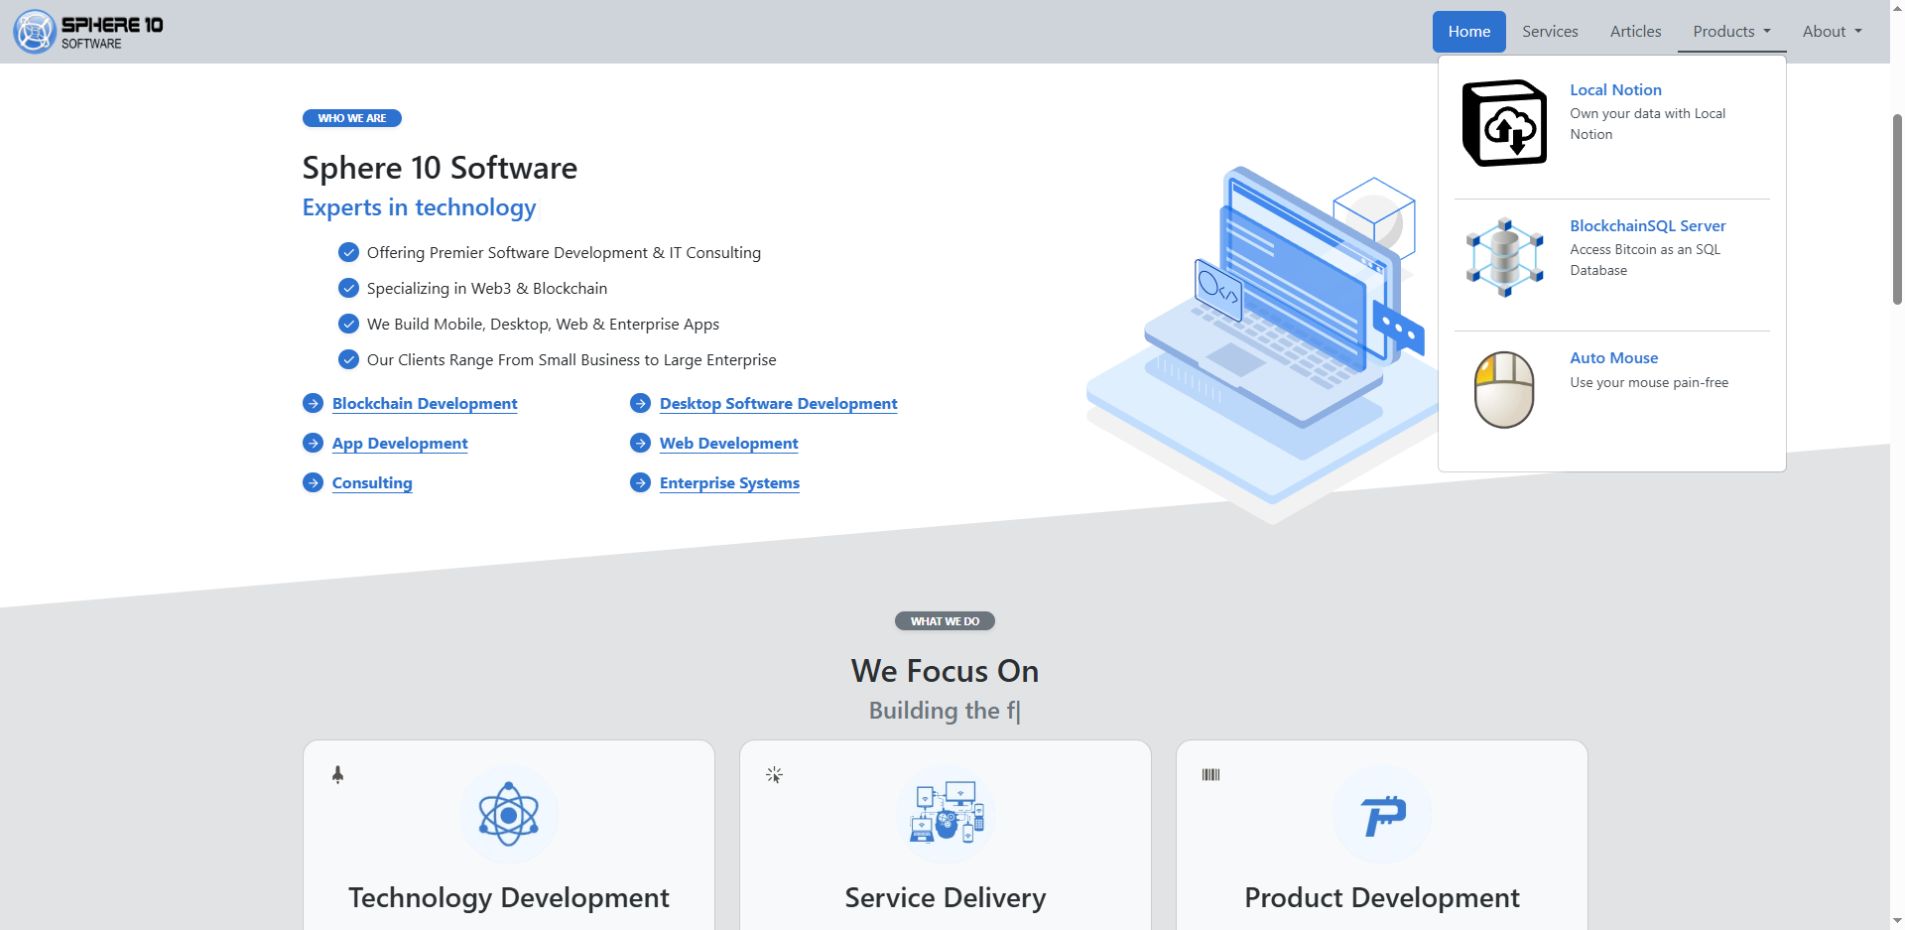This screenshot has height=930, width=1905.
Task: Click the rocket icon in Technology Development card
Action: [338, 775]
